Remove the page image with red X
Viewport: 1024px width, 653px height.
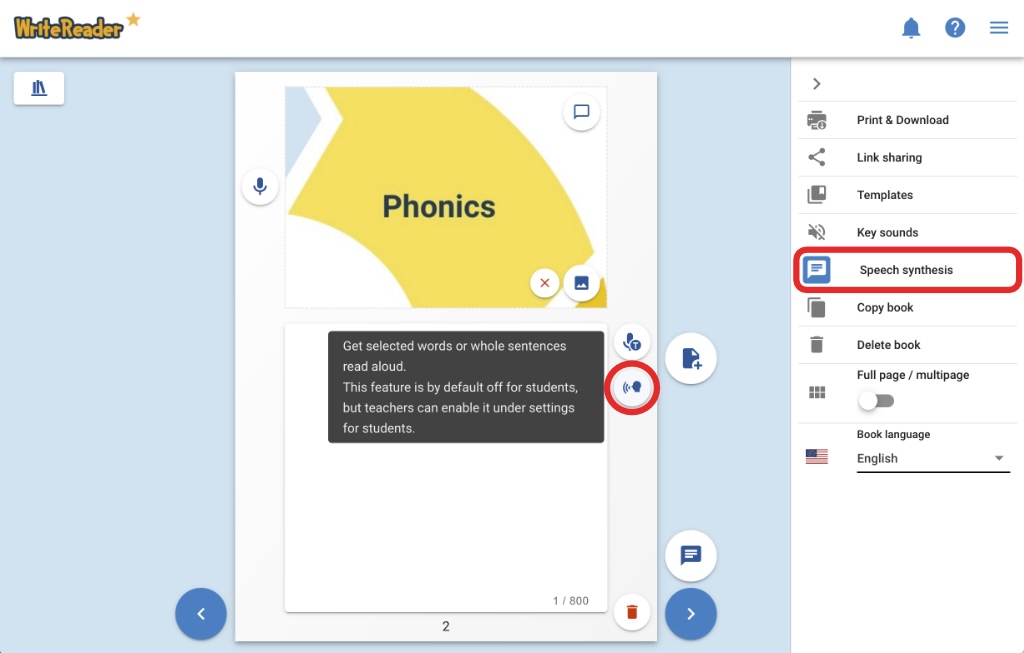[x=545, y=283]
